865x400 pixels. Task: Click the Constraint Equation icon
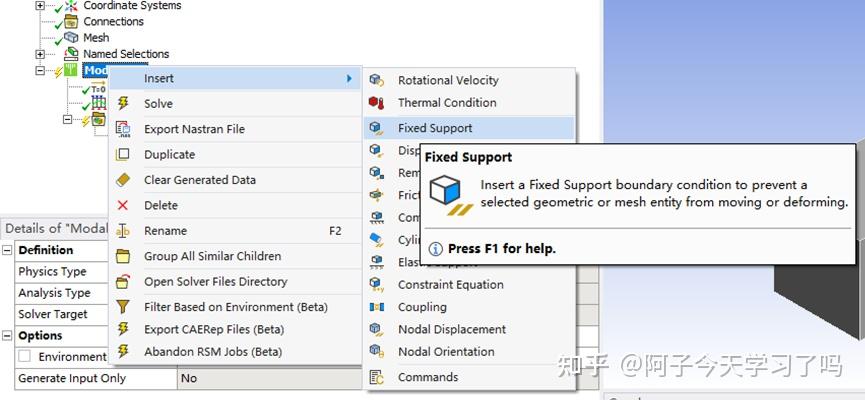[376, 285]
